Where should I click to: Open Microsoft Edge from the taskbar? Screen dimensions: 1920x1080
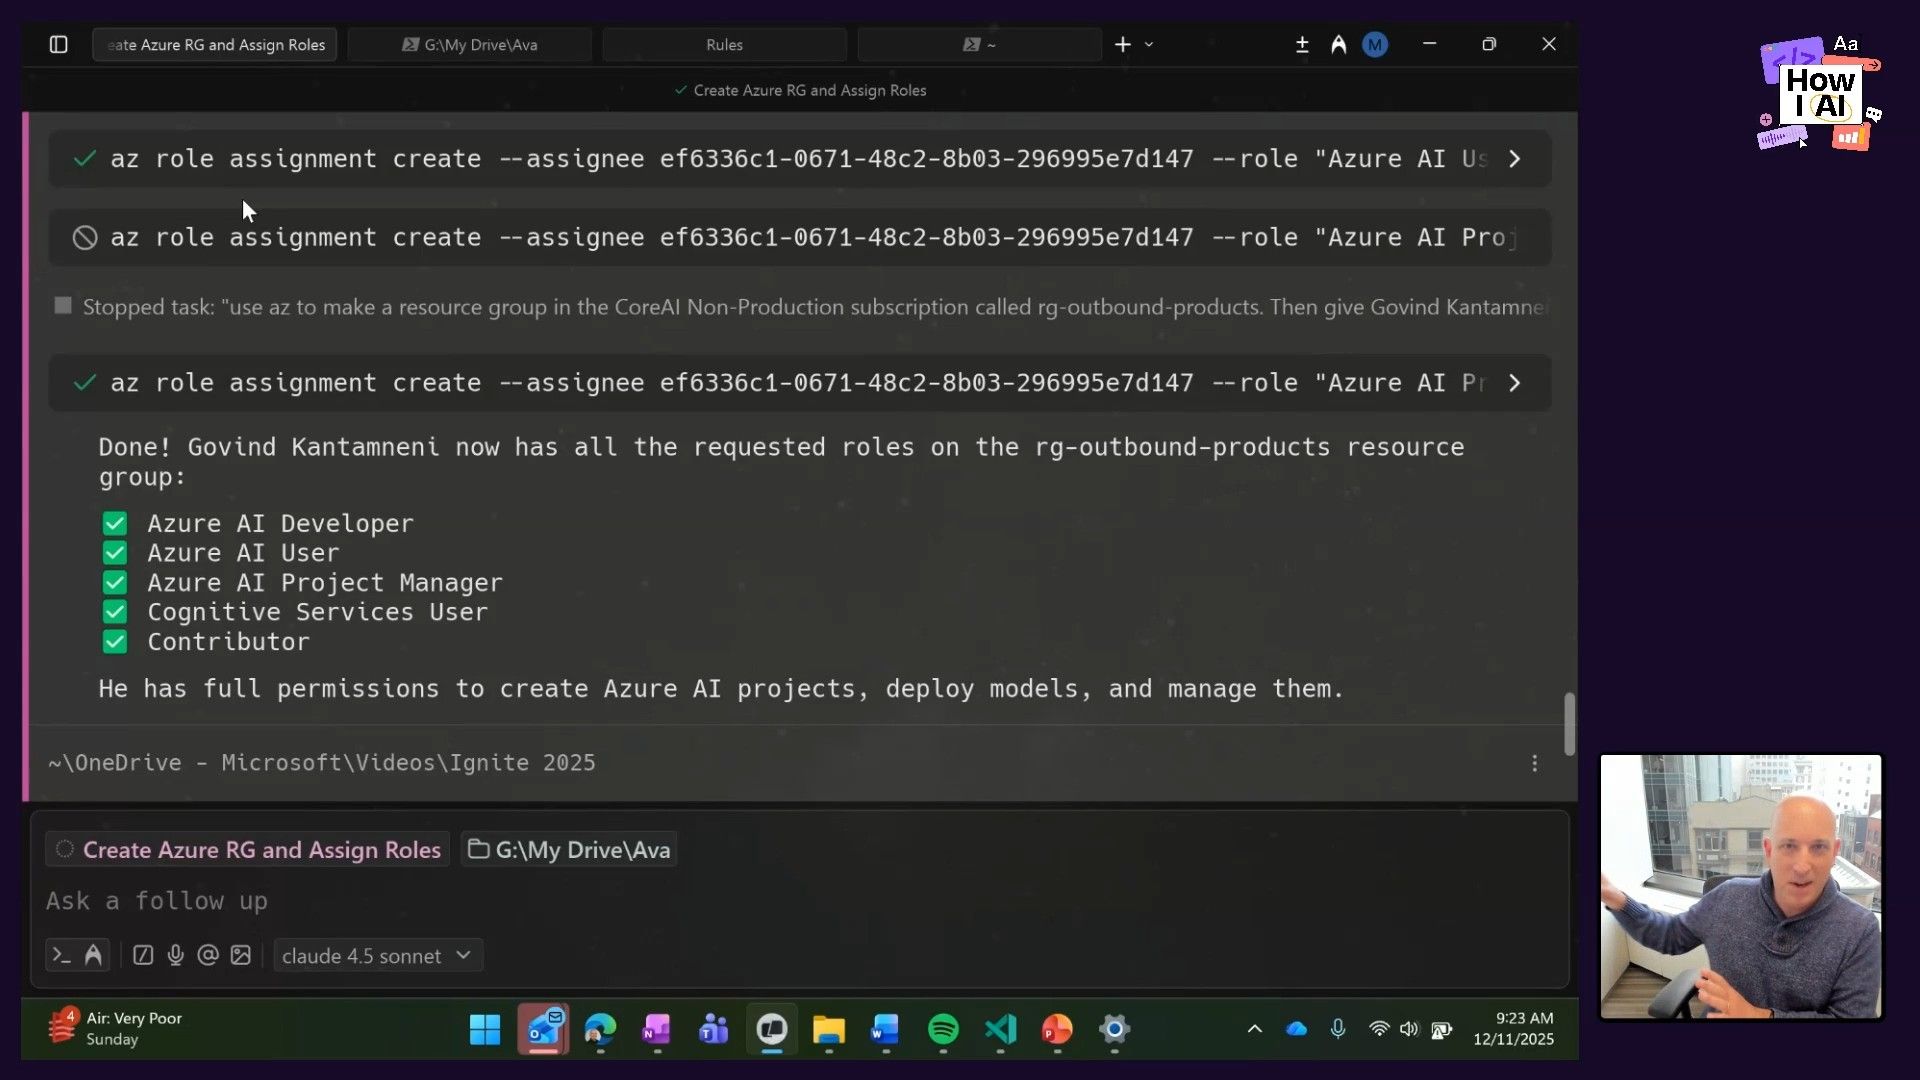(600, 1030)
